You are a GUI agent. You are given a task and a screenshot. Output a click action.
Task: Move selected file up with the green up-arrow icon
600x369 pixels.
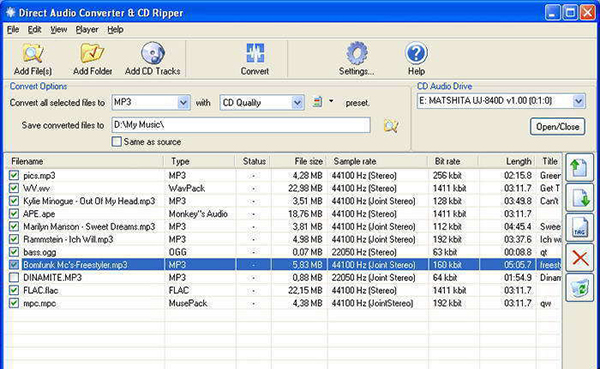[x=579, y=168]
